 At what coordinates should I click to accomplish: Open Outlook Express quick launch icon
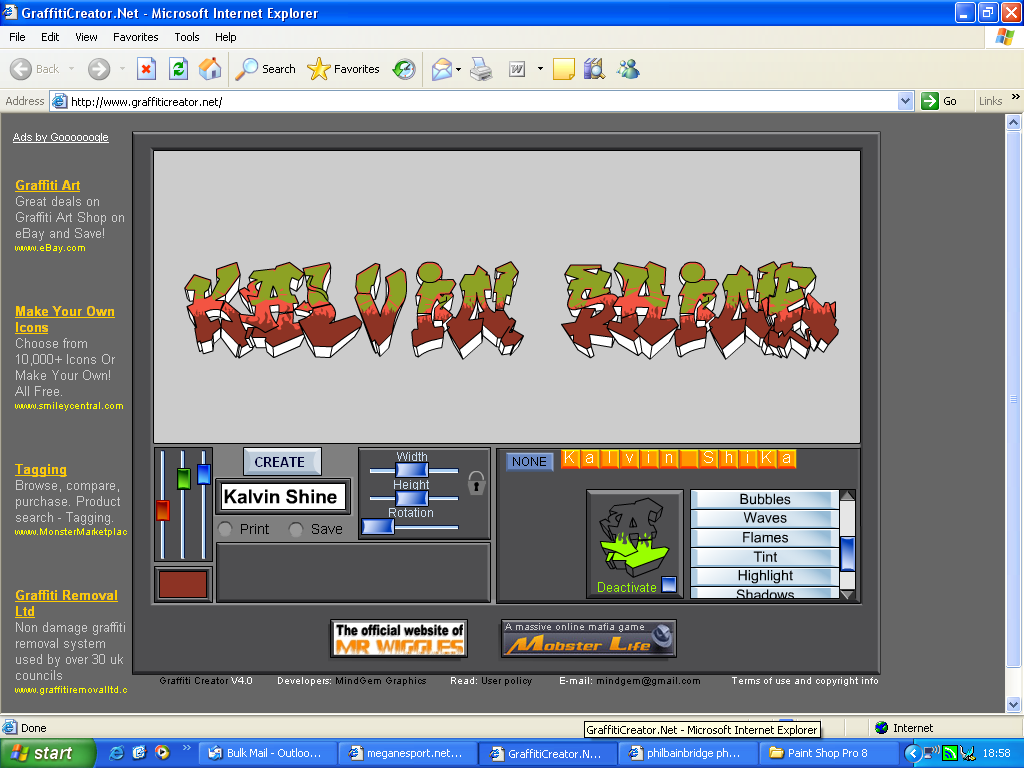click(x=139, y=753)
